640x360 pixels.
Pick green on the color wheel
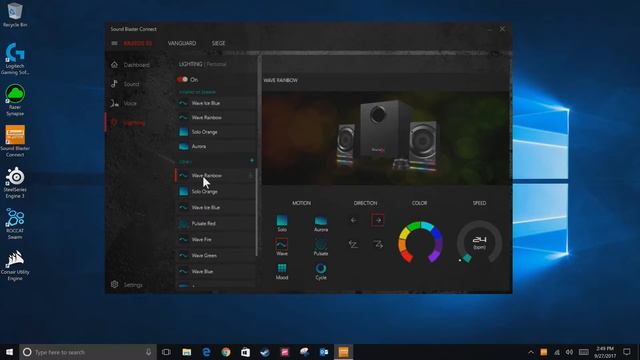(x=414, y=226)
